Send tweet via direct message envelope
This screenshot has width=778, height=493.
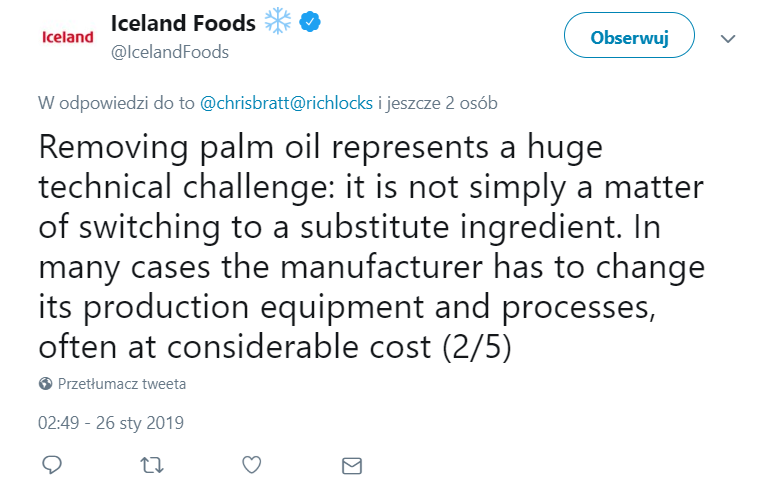351,465
